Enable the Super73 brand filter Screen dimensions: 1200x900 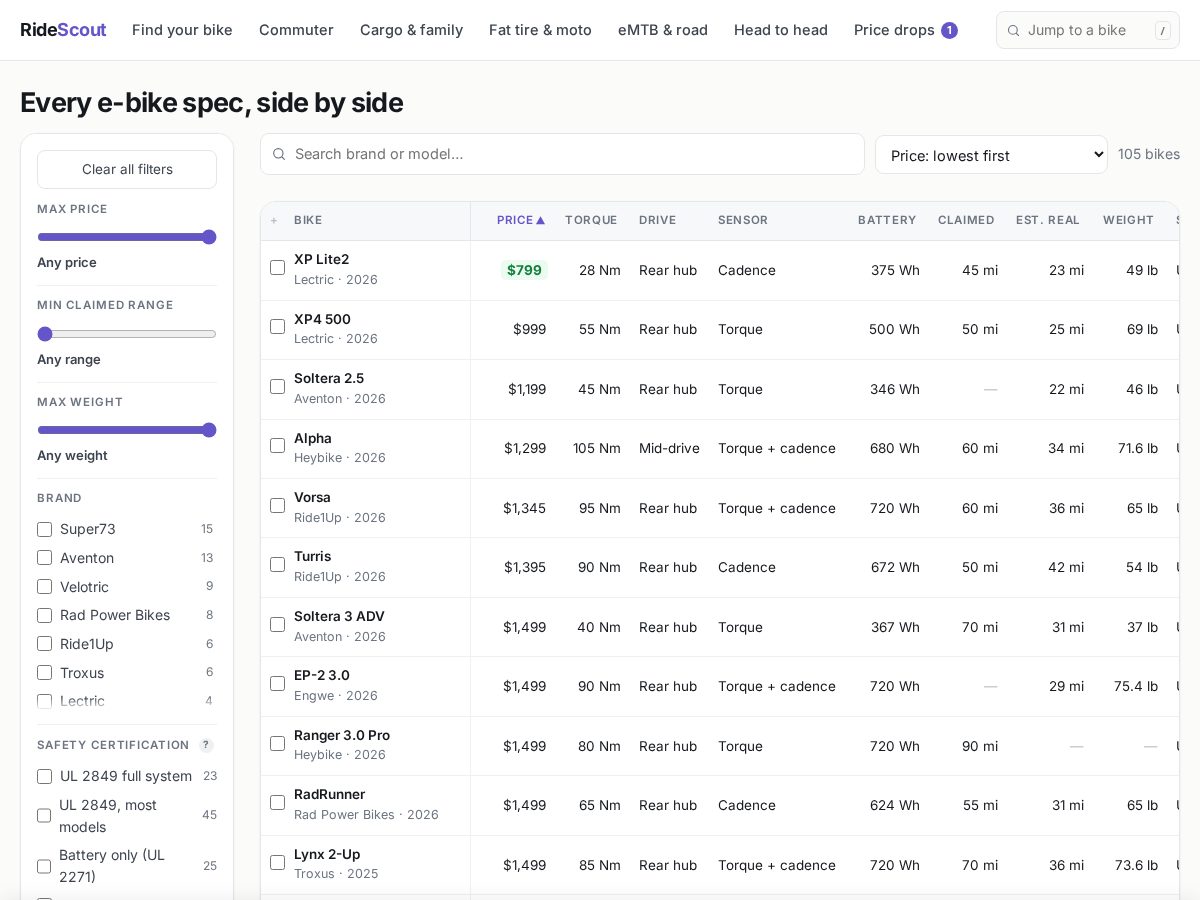[x=44, y=529]
